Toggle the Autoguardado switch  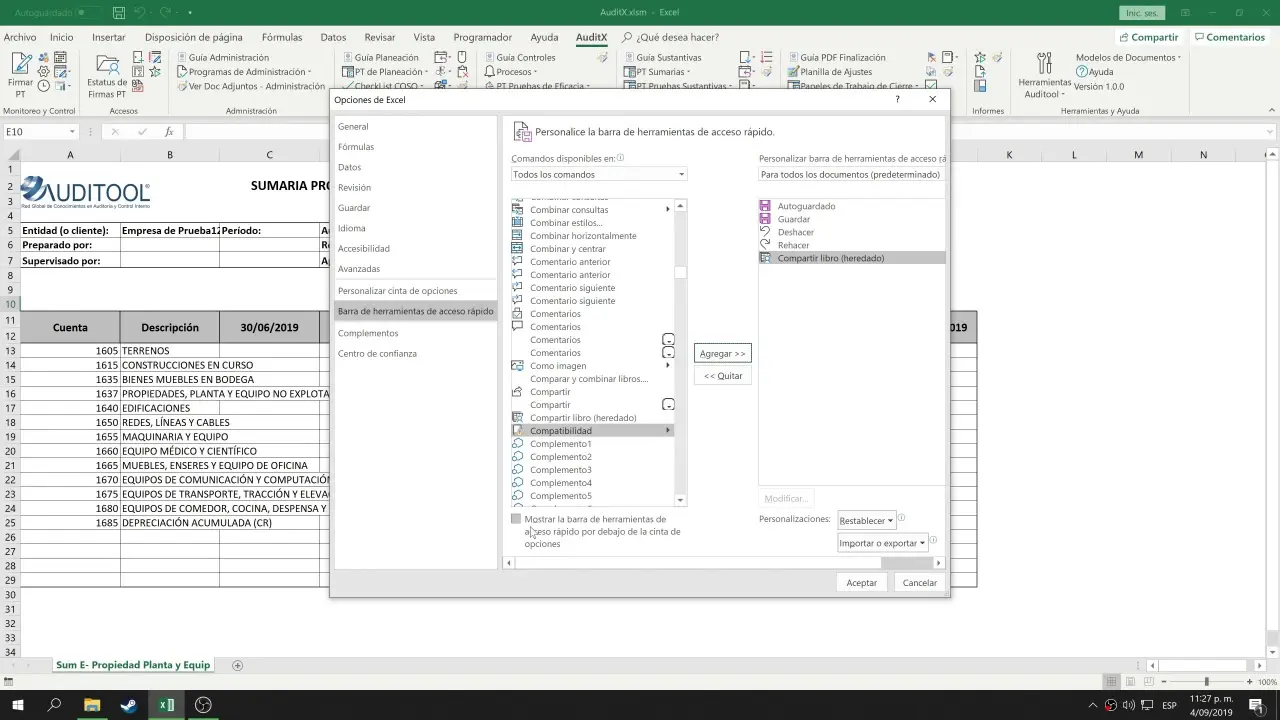pyautogui.click(x=88, y=13)
